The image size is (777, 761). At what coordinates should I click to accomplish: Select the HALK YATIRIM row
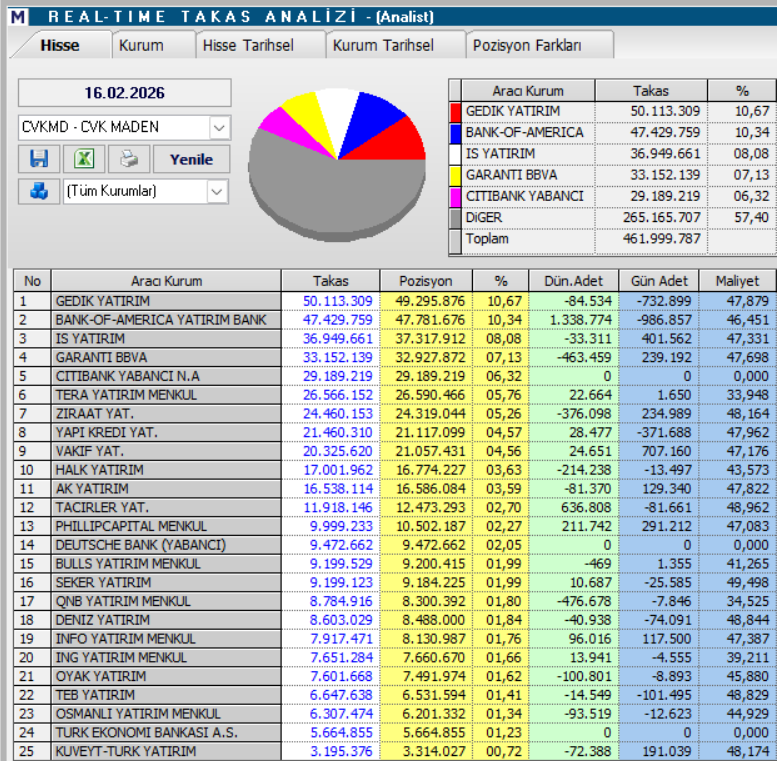click(395, 470)
